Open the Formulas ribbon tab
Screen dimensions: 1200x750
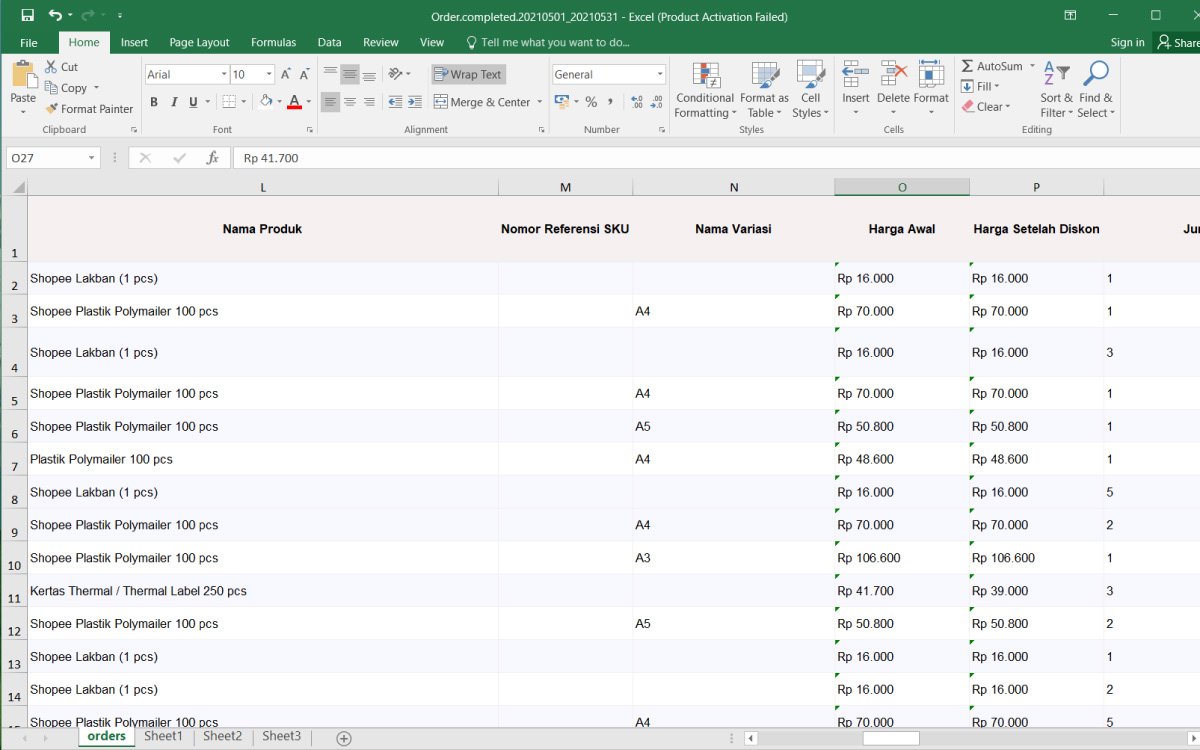(x=273, y=43)
